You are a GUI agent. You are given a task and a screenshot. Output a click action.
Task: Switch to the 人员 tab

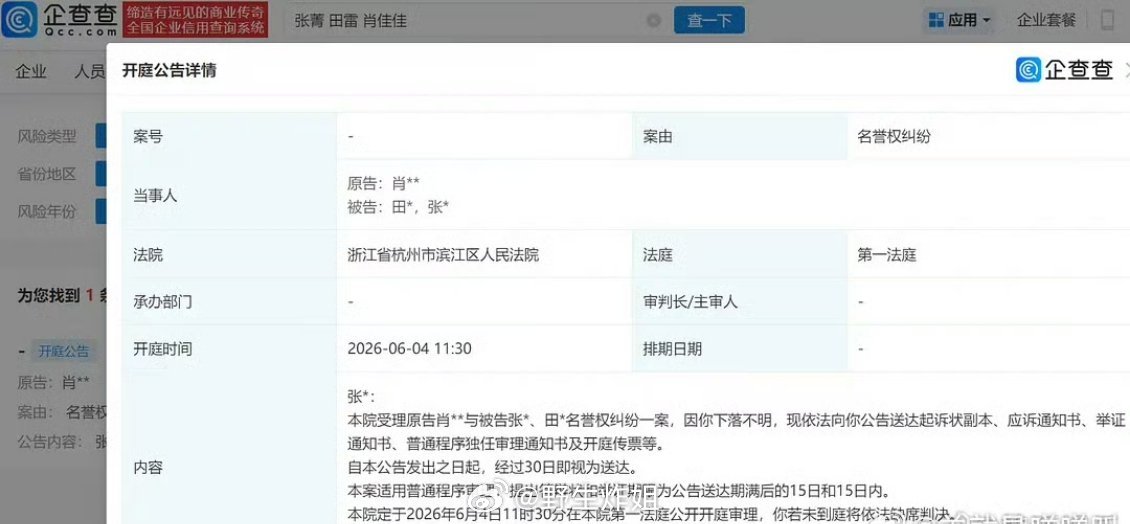[x=89, y=71]
